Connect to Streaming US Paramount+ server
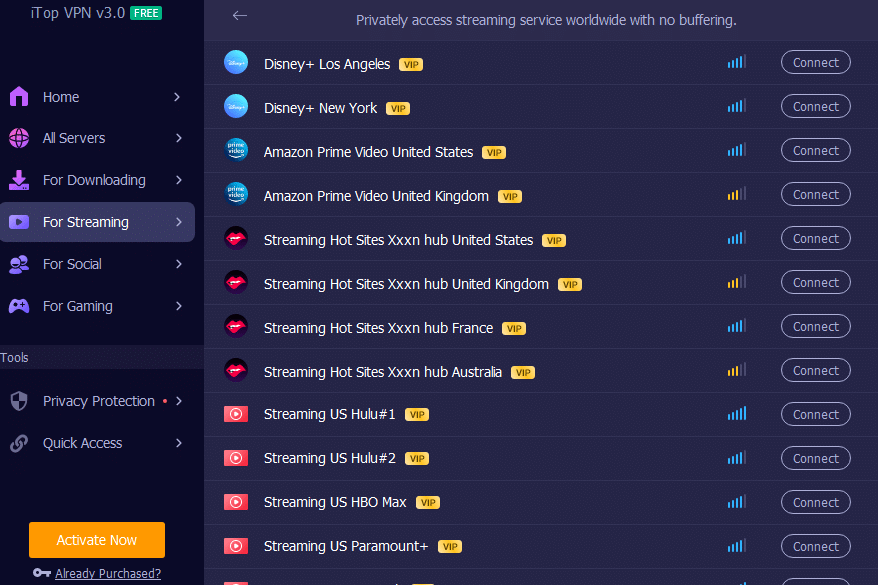Viewport: 878px width, 585px height. 815,546
